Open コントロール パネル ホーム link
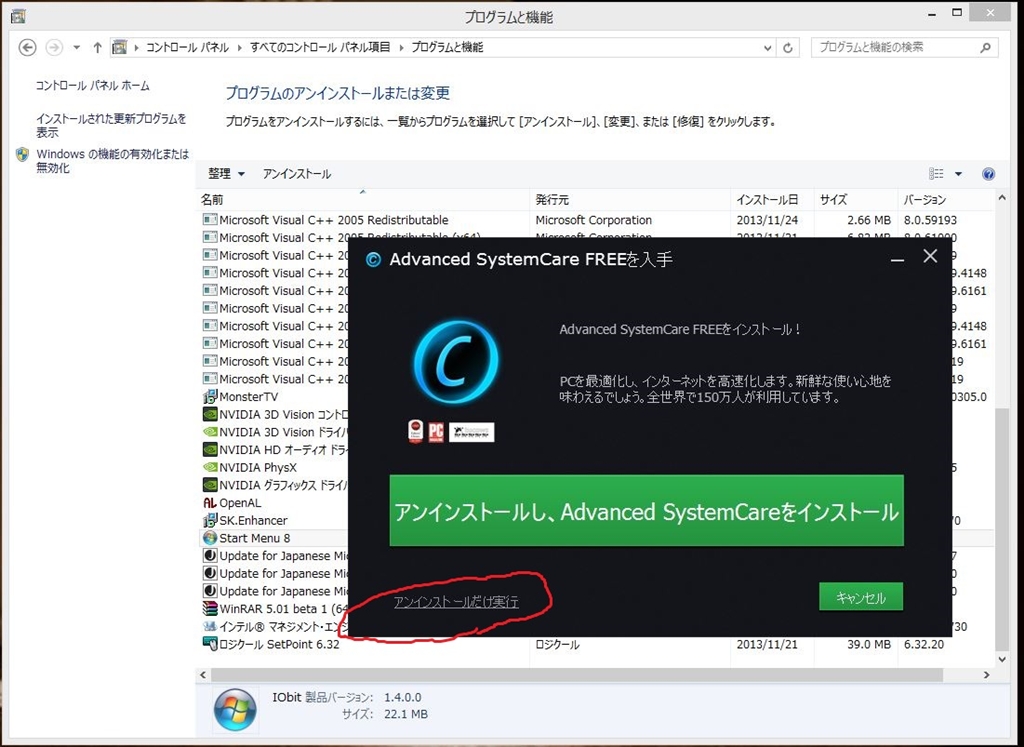 92,86
